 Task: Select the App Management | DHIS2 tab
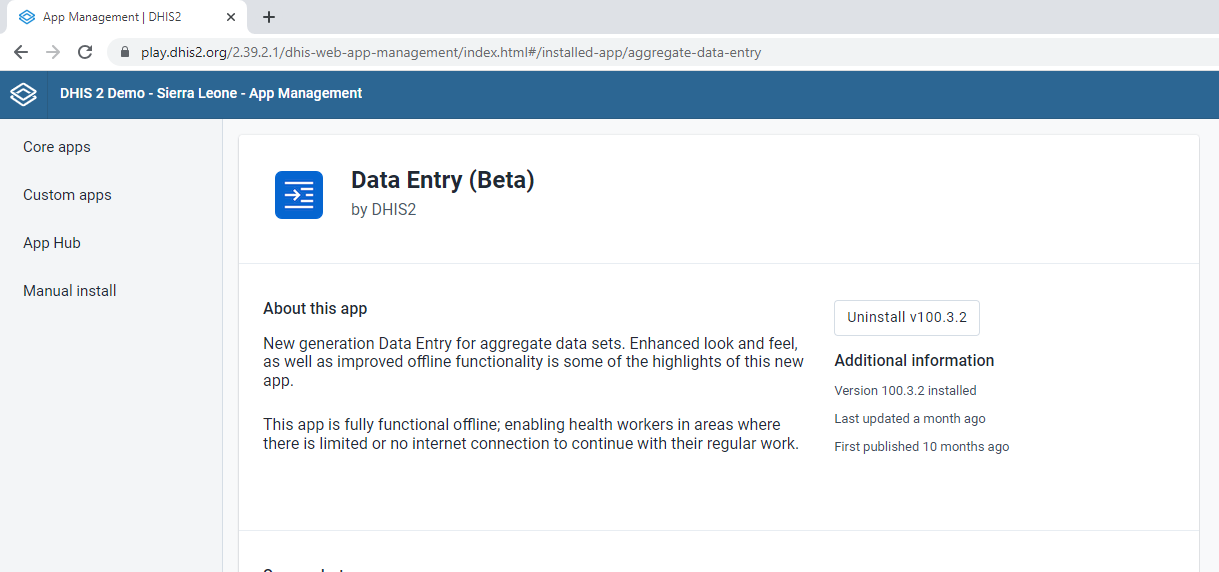[126, 17]
